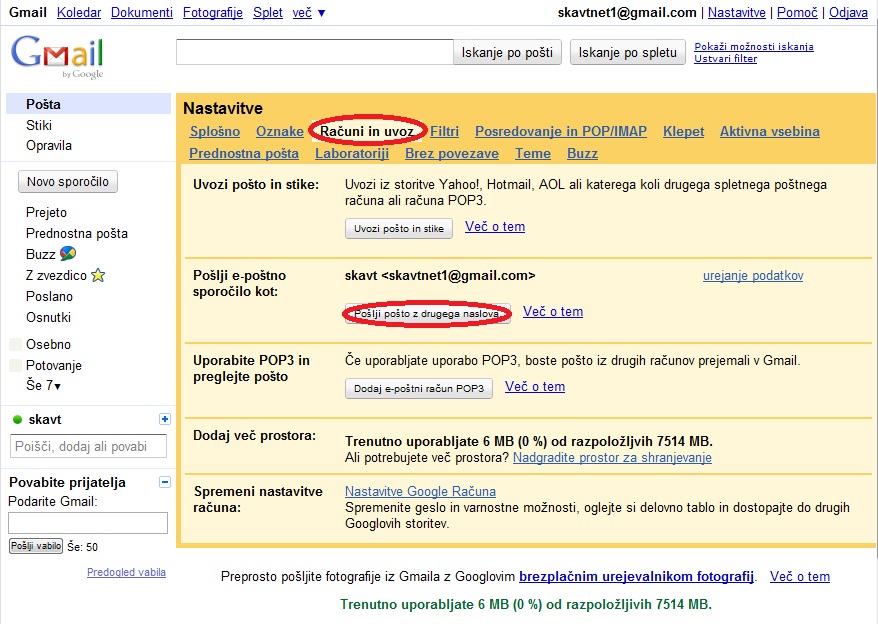Expand 'Še 7' labels list
Viewport: 878px width, 624px height.
click(x=43, y=385)
